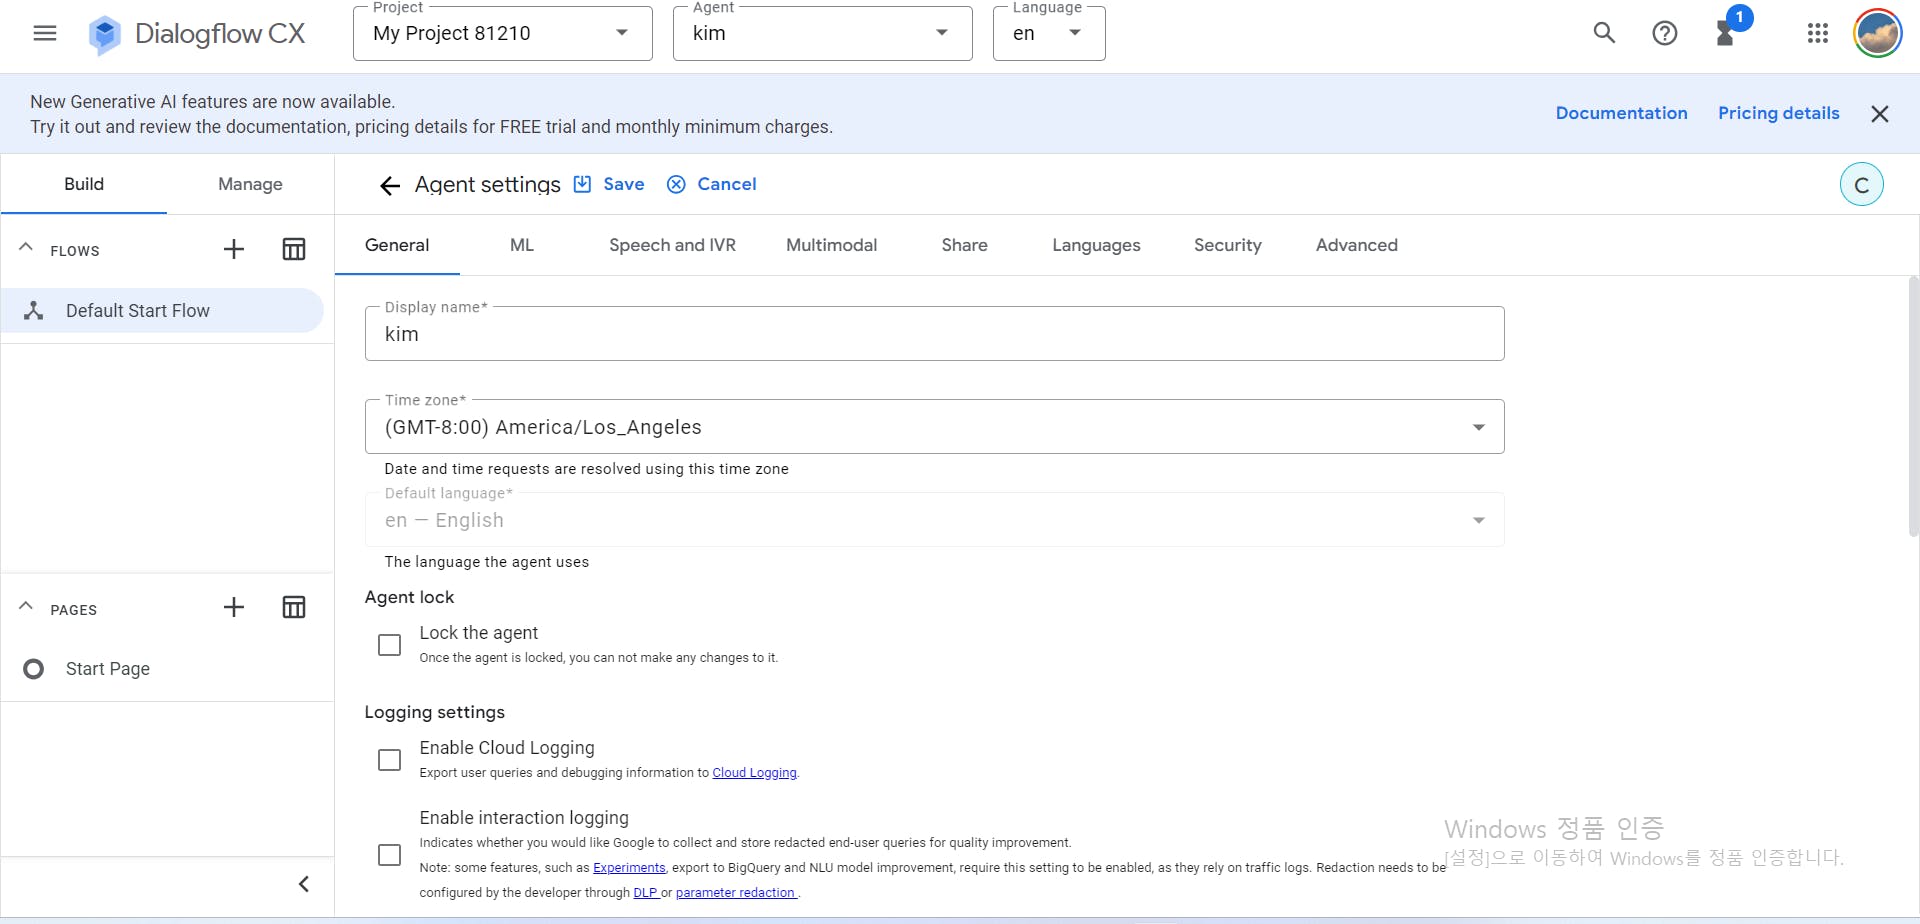This screenshot has height=924, width=1920.
Task: Select Start Page item
Action: (167, 669)
